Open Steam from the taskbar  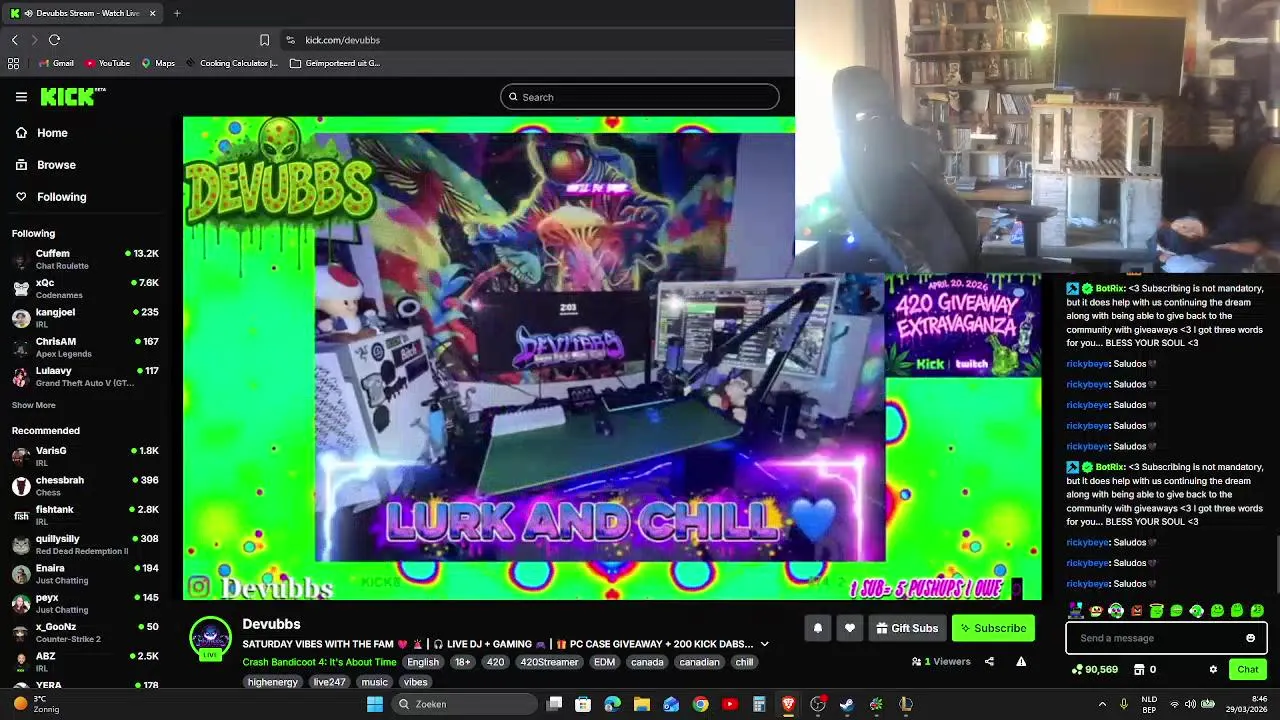point(847,704)
